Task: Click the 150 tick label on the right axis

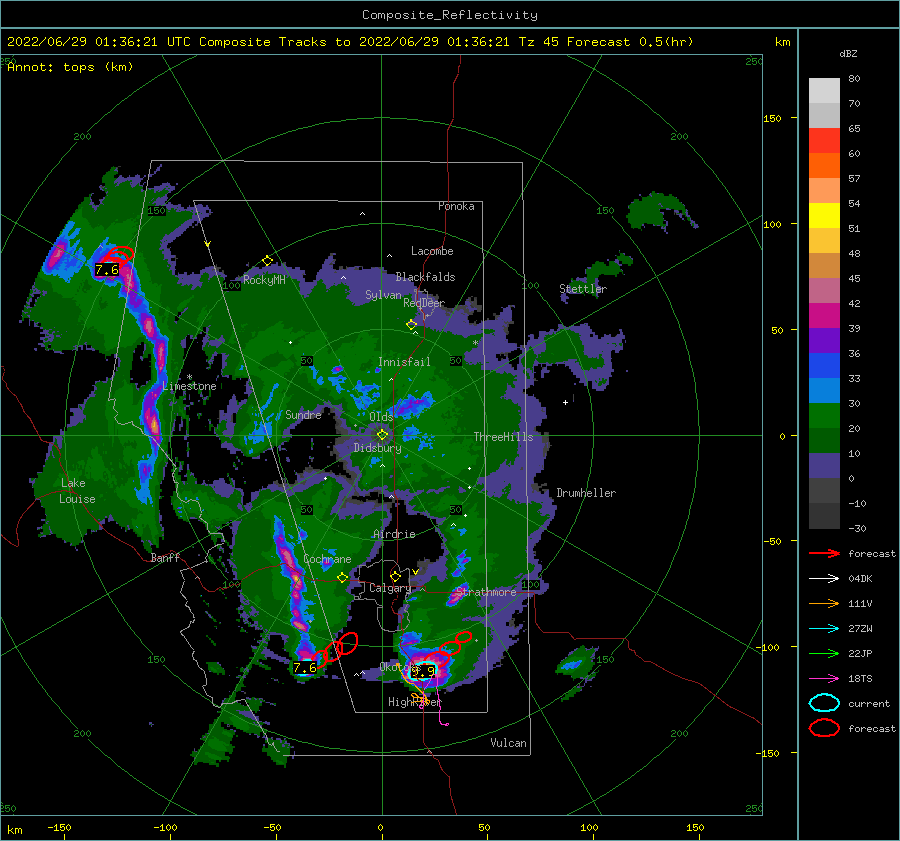Action: tap(772, 118)
